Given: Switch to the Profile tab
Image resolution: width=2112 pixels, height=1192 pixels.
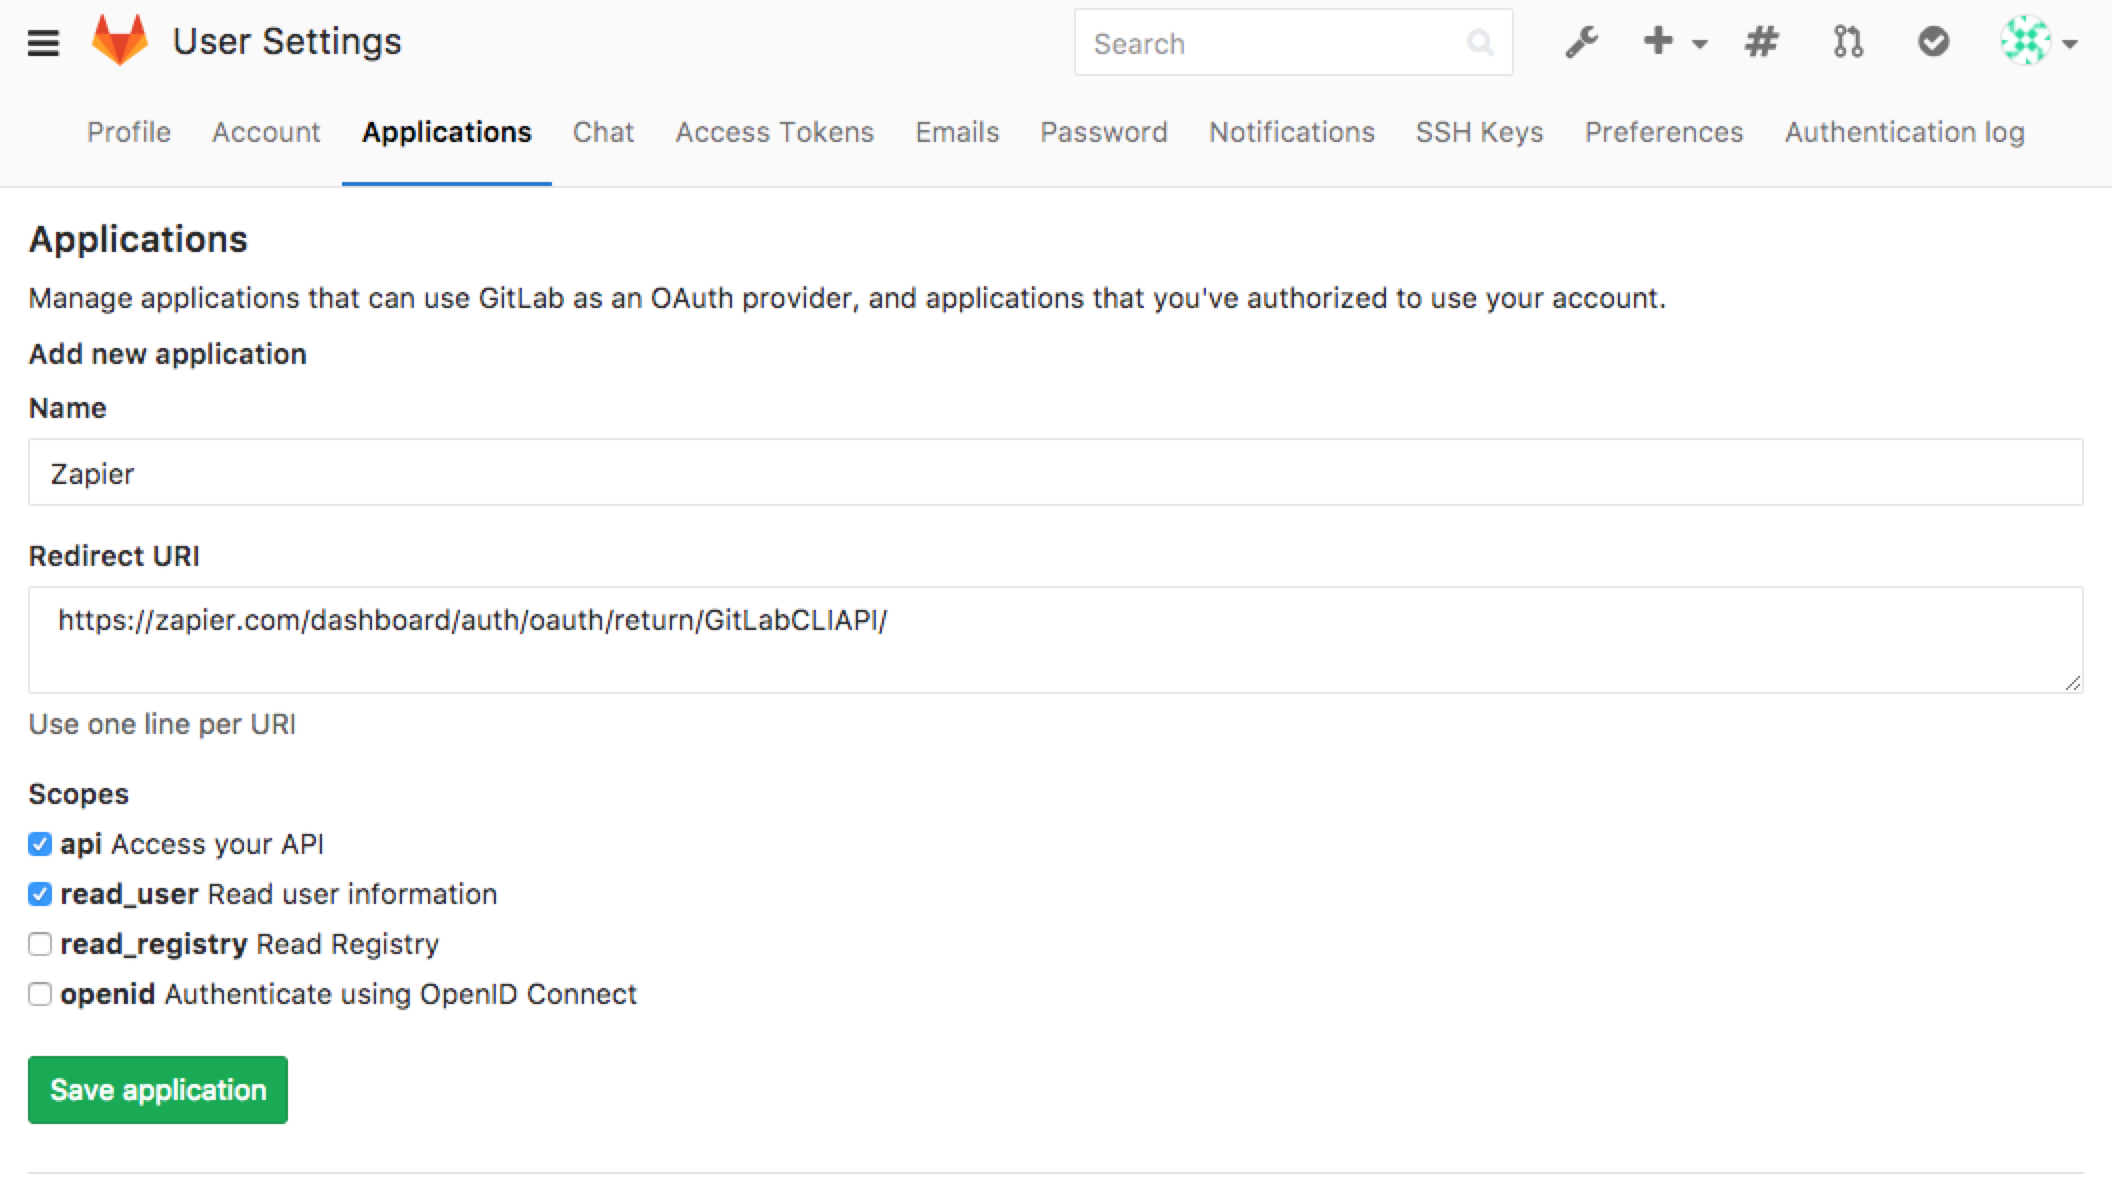Looking at the screenshot, I should 129,132.
